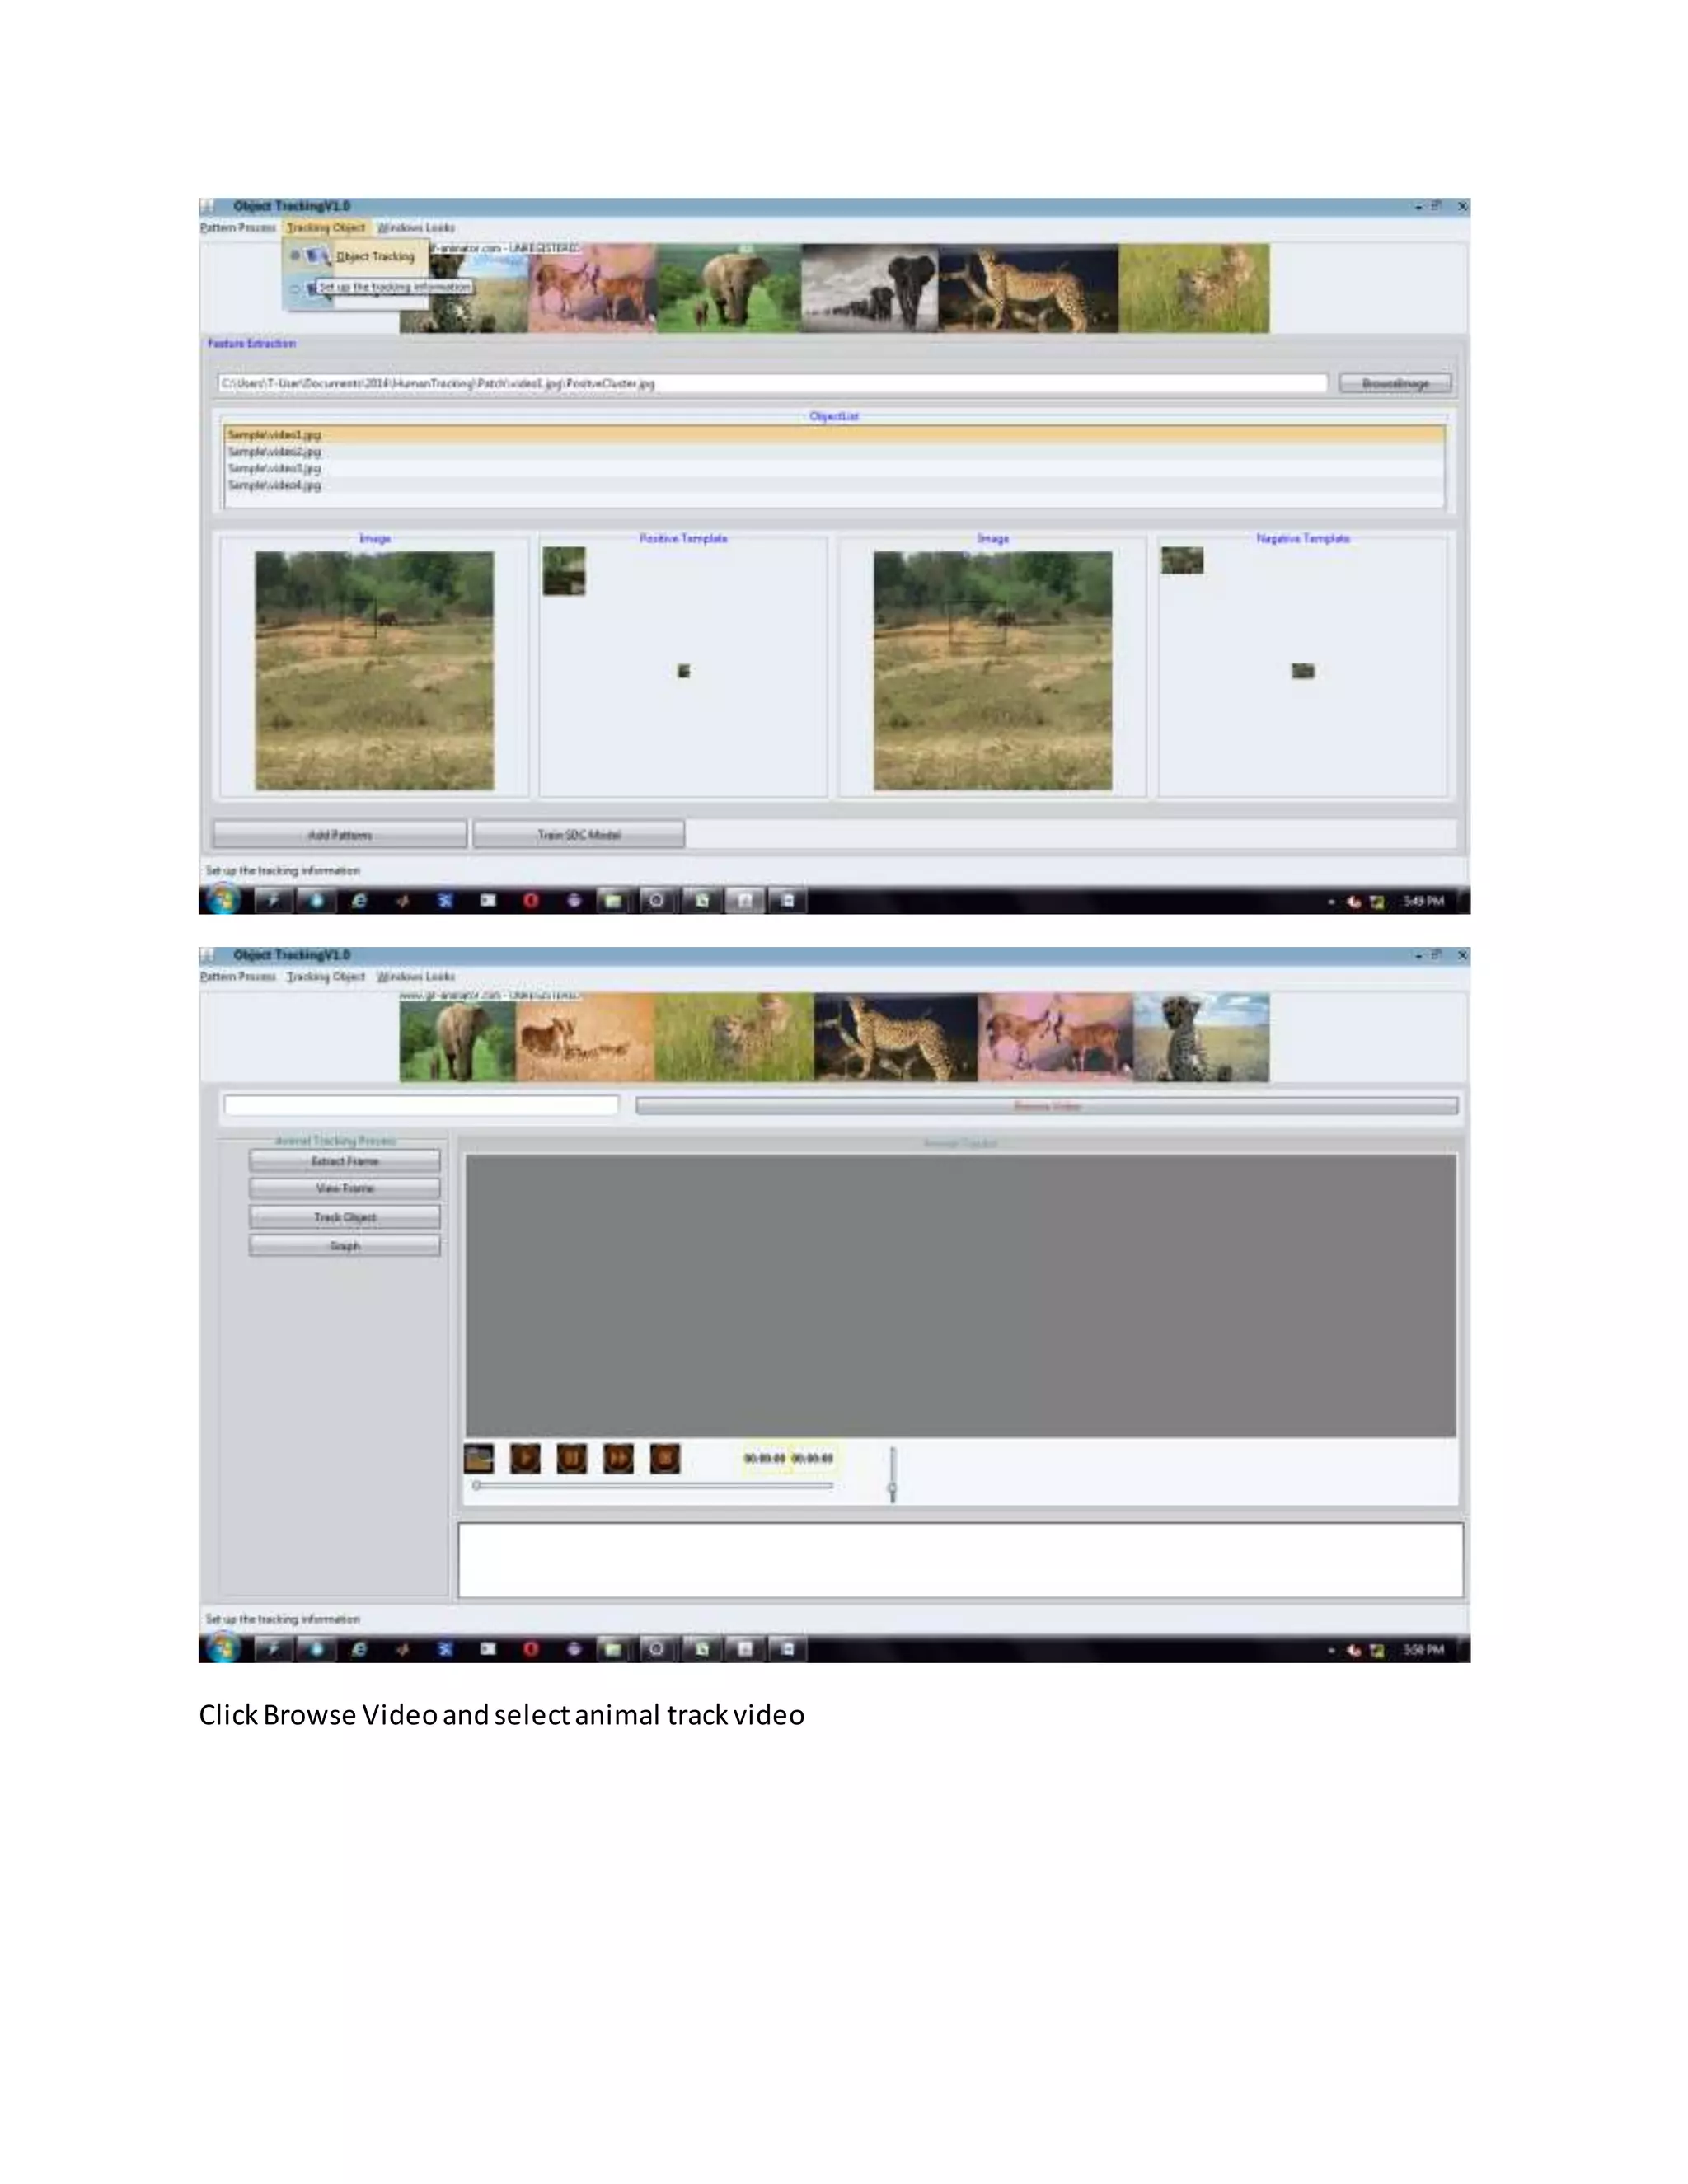This screenshot has height=2184, width=1688.
Task: Click the Train SDC Model button
Action: [x=579, y=835]
